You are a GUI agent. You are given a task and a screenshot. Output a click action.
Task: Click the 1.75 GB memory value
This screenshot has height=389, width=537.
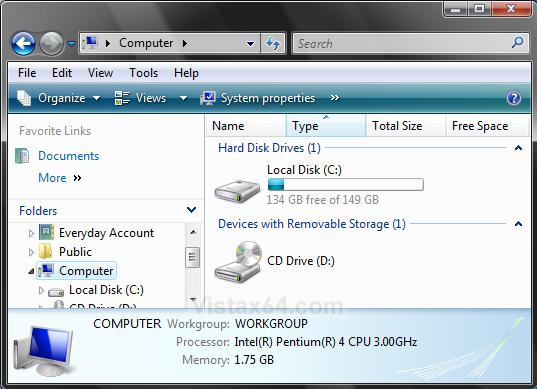tap(254, 360)
